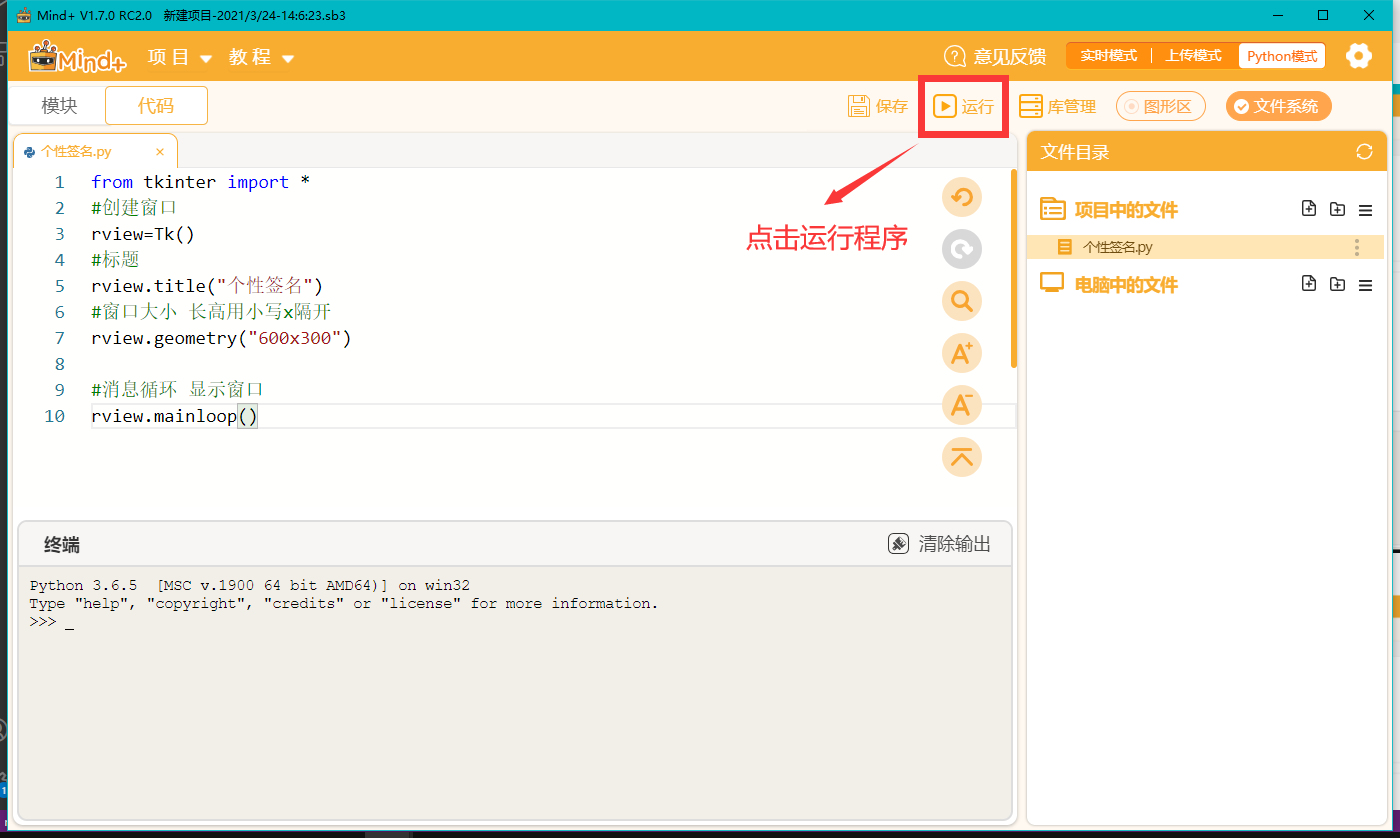Click the rview.mainloop() line
The width and height of the screenshot is (1400, 838).
174,416
